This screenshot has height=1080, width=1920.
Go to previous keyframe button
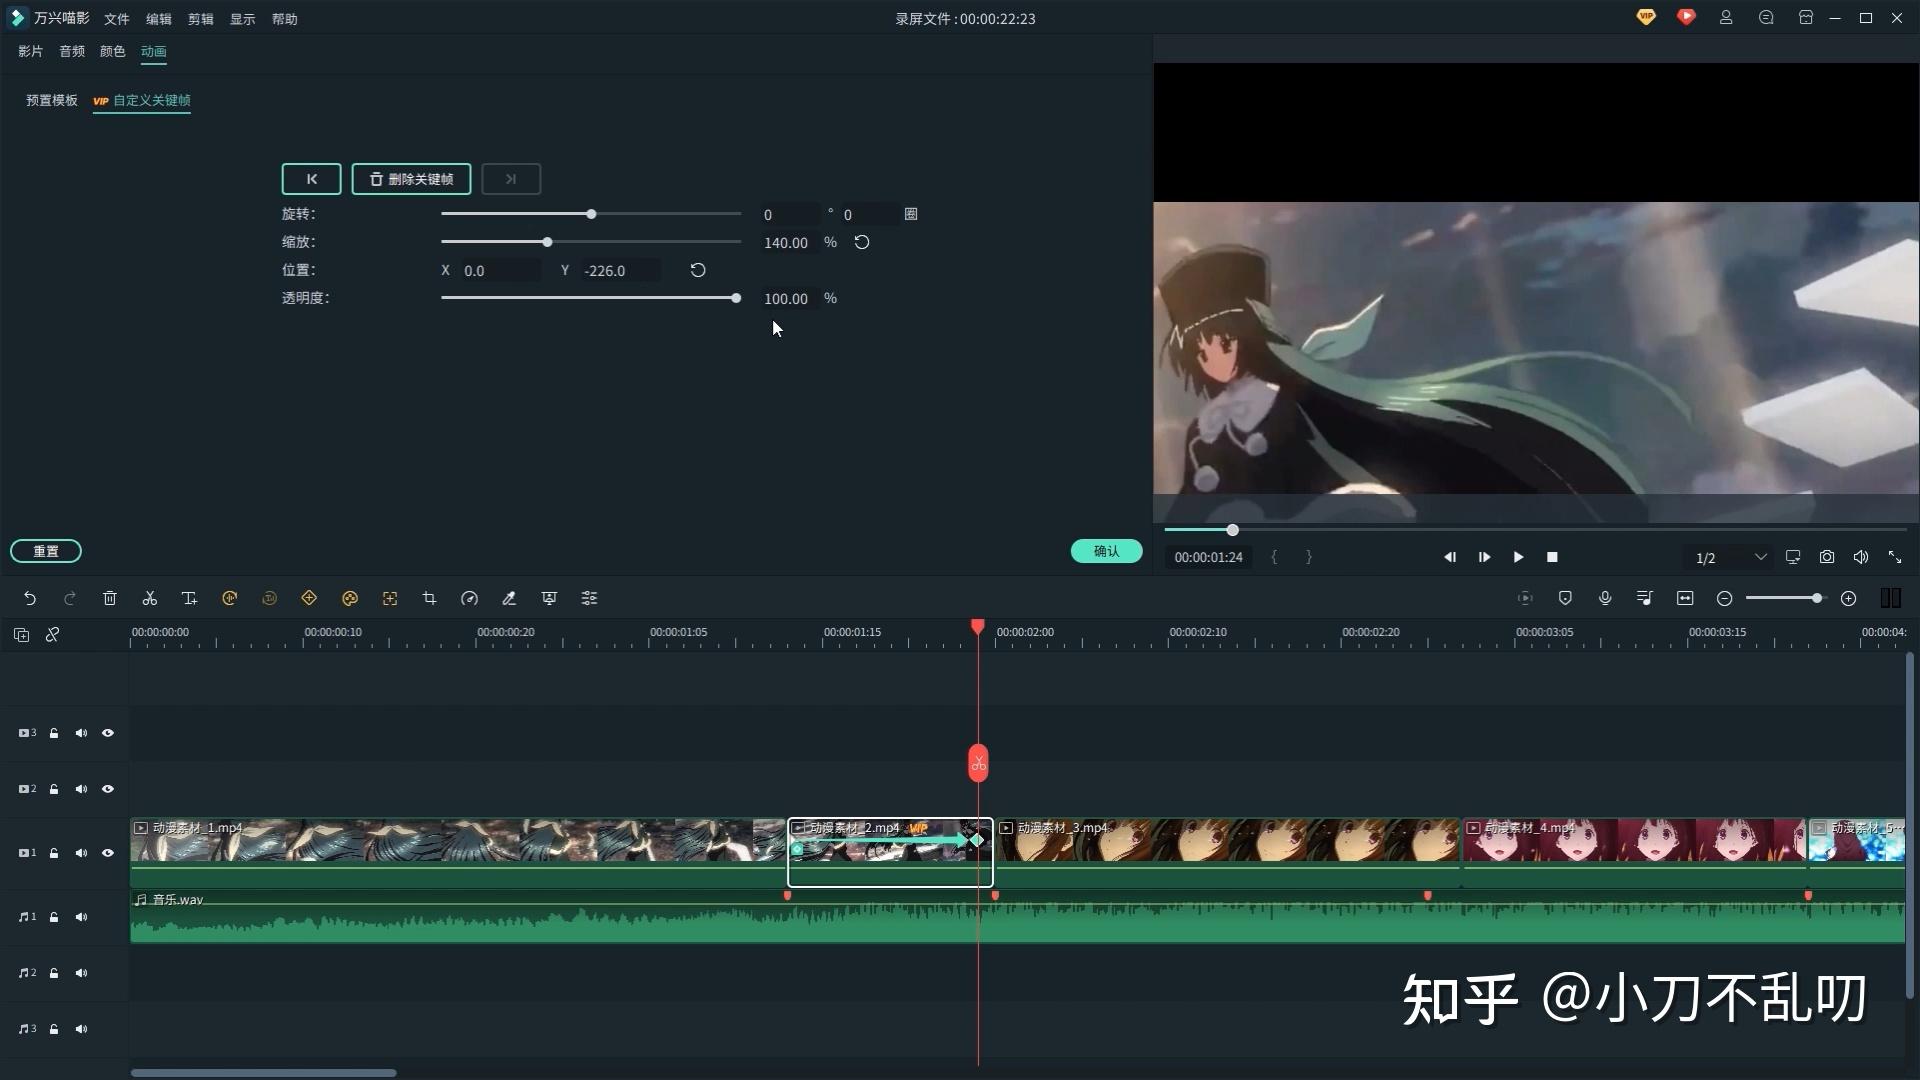pos(311,179)
